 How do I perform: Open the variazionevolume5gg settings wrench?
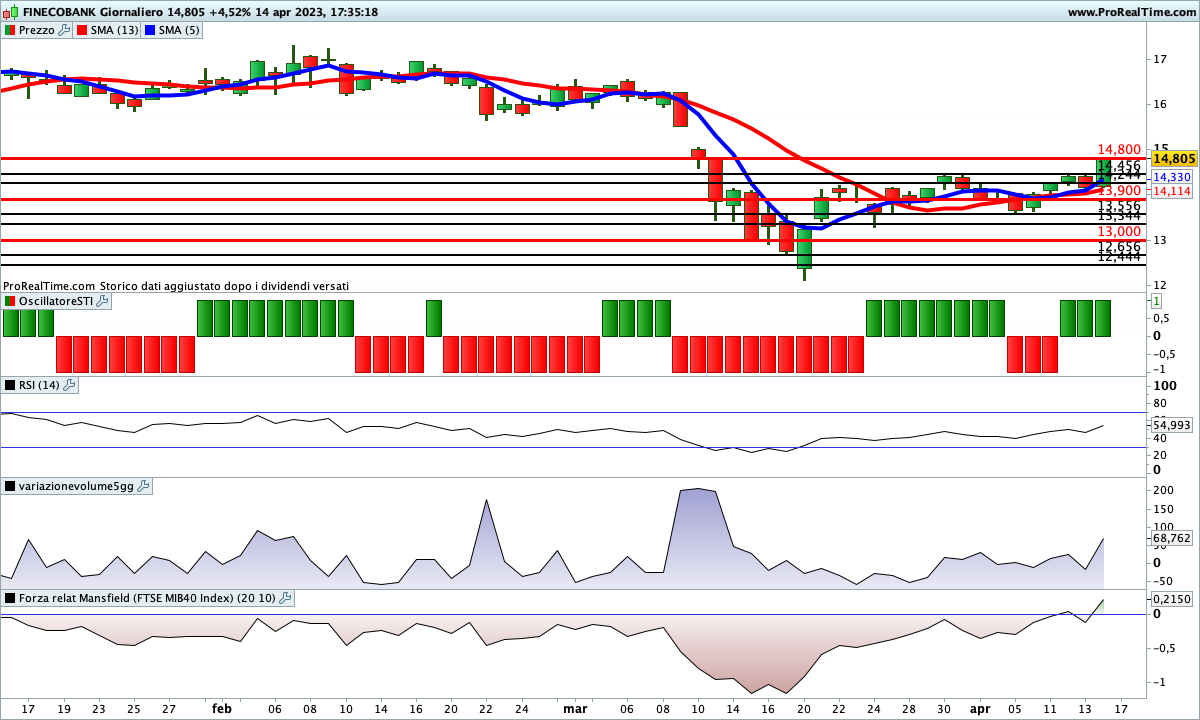(143, 486)
